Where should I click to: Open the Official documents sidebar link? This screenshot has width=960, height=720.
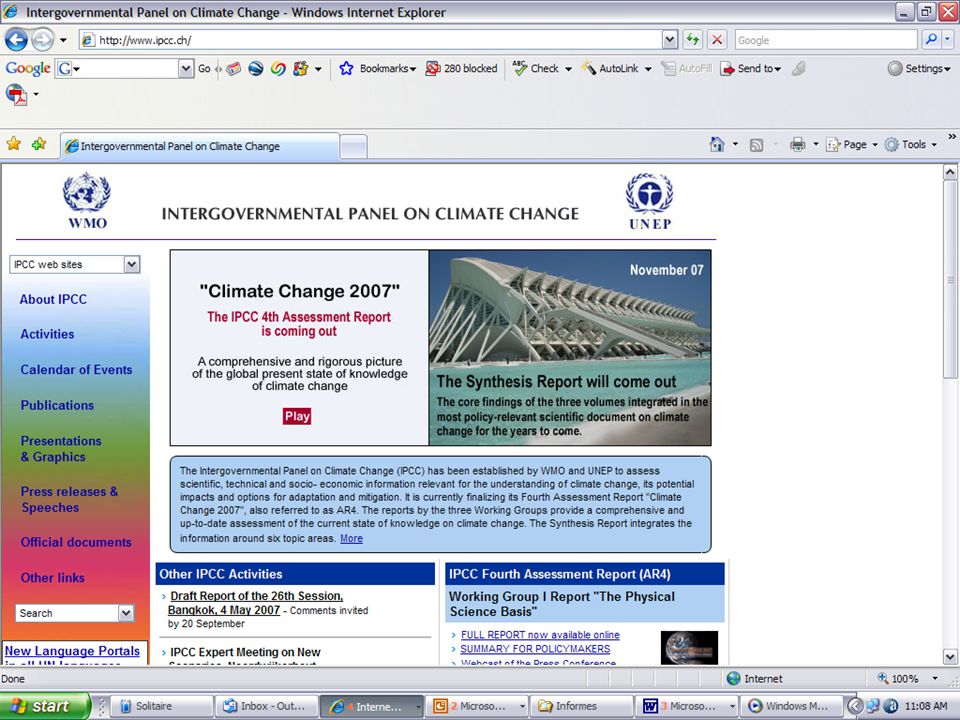[x=76, y=542]
